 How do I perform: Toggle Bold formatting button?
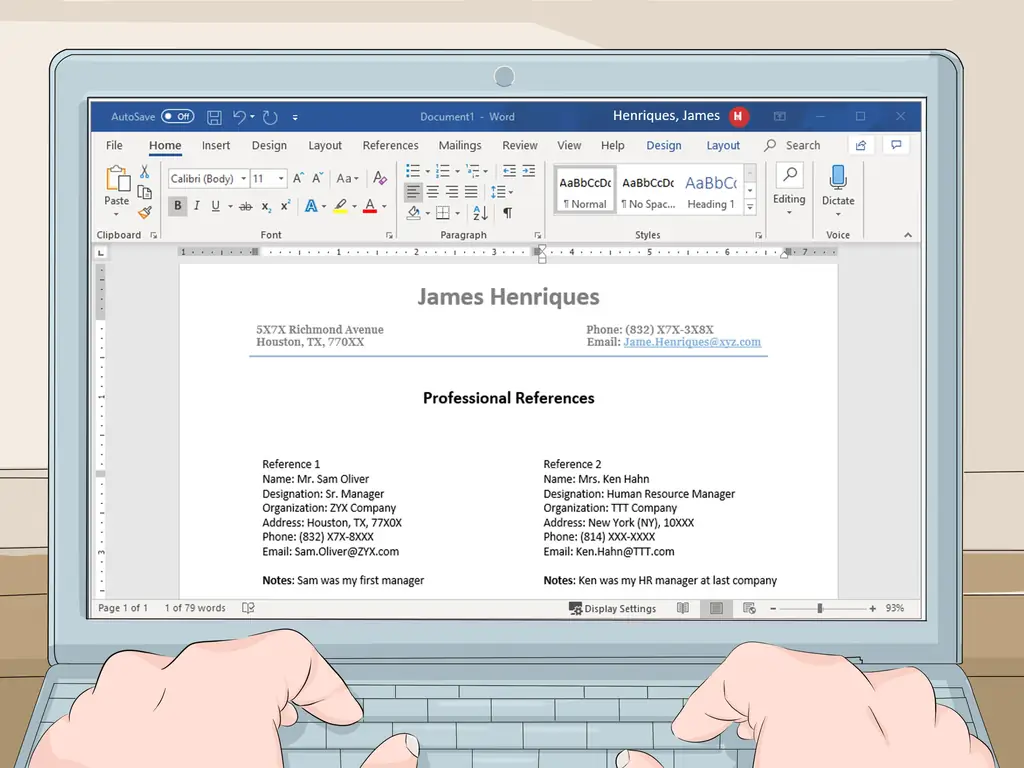coord(178,206)
